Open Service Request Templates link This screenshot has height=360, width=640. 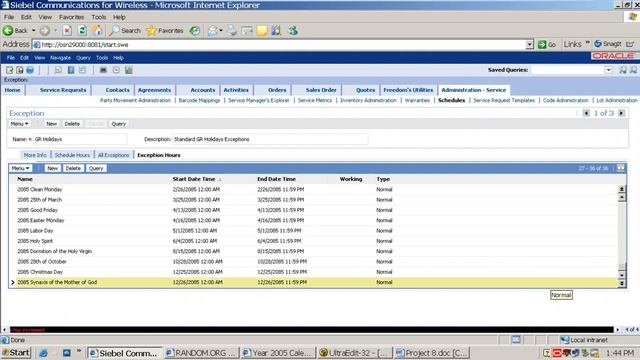click(504, 100)
